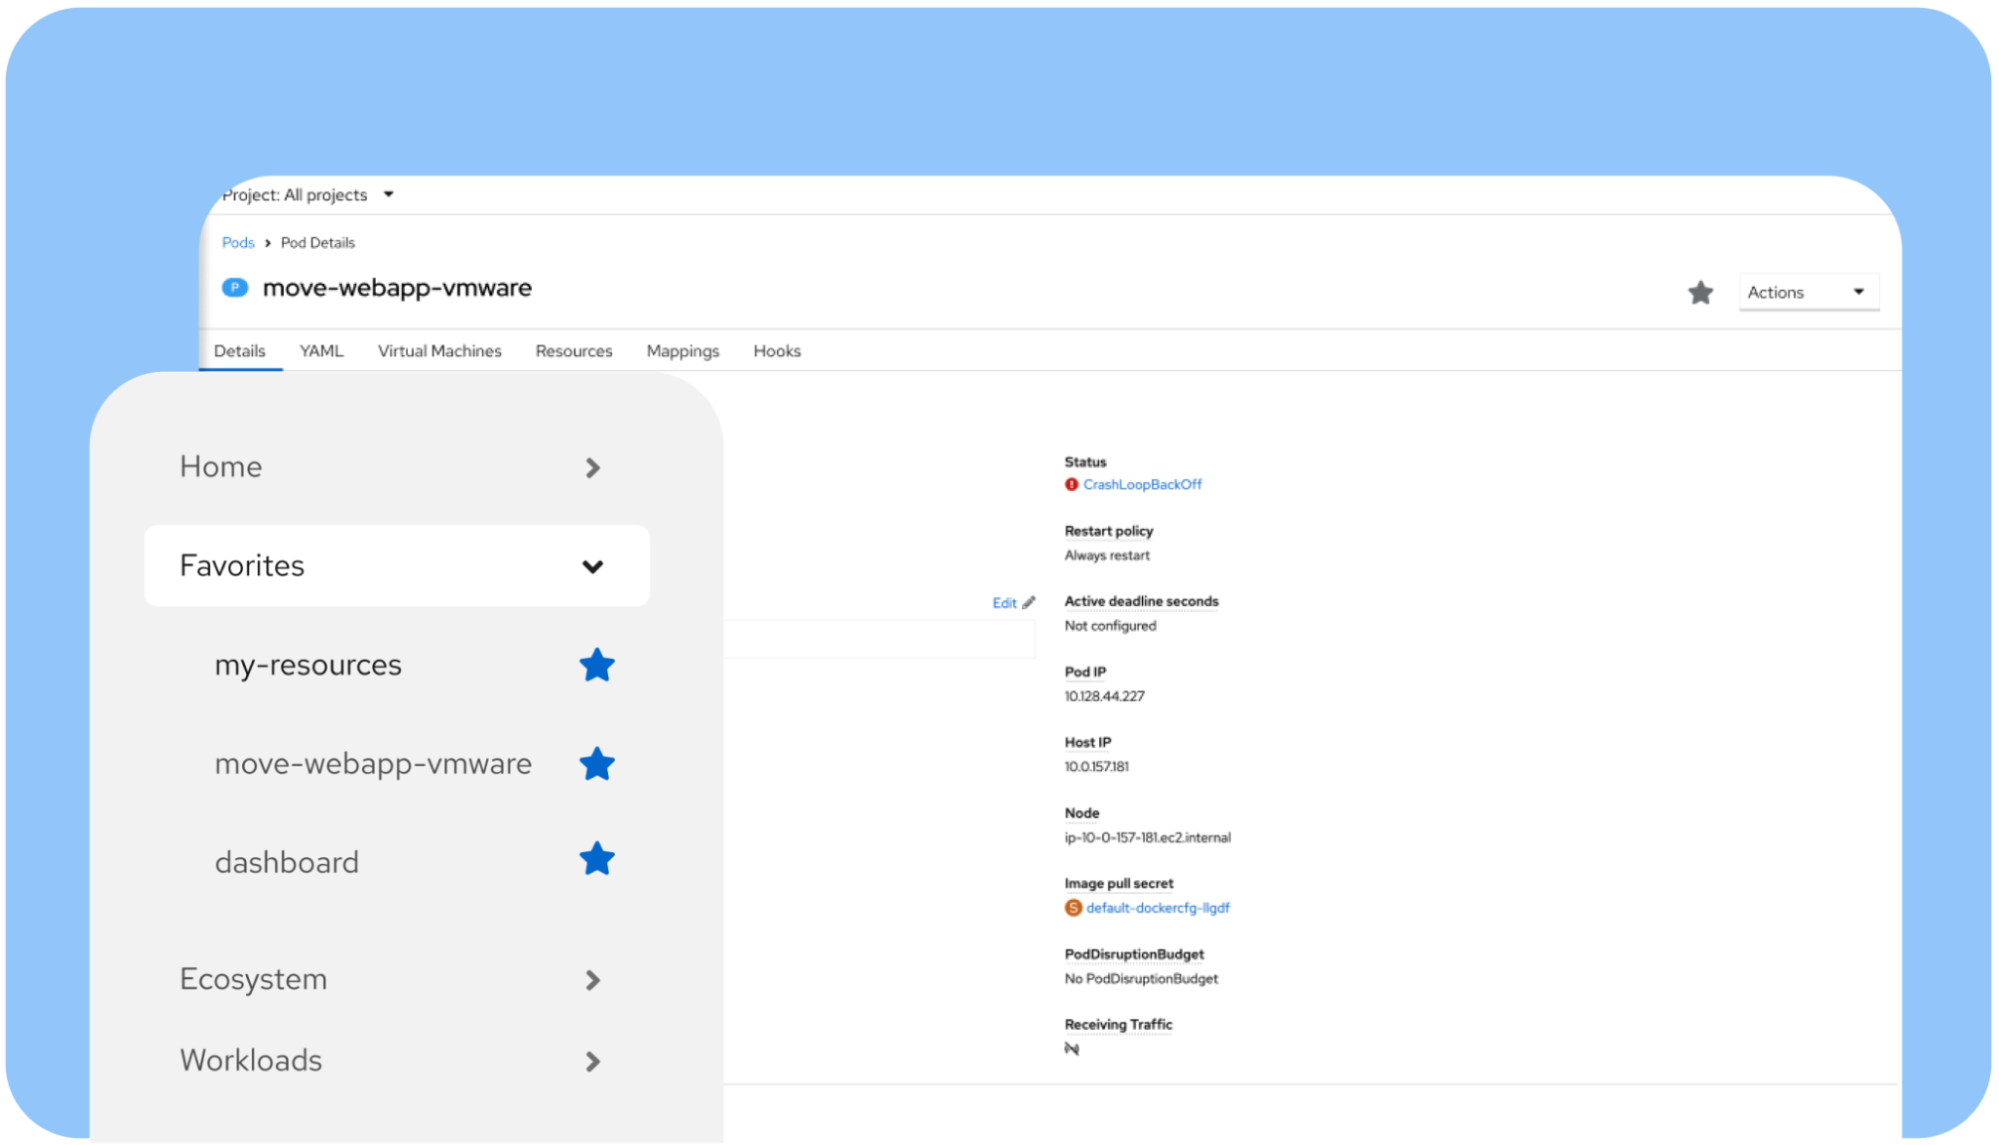1999x1145 pixels.
Task: Toggle favorite star next to Actions
Action: (x=1700, y=293)
